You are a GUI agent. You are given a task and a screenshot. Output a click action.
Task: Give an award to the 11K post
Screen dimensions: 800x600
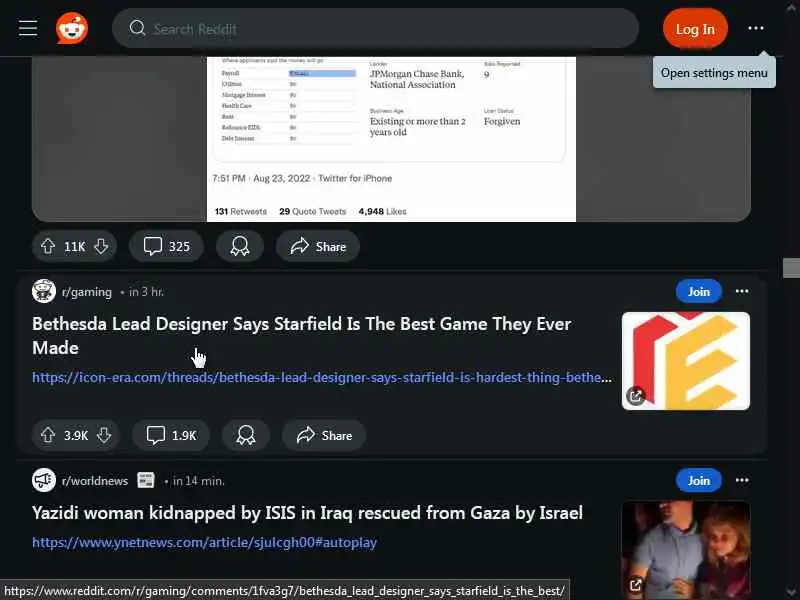point(240,246)
